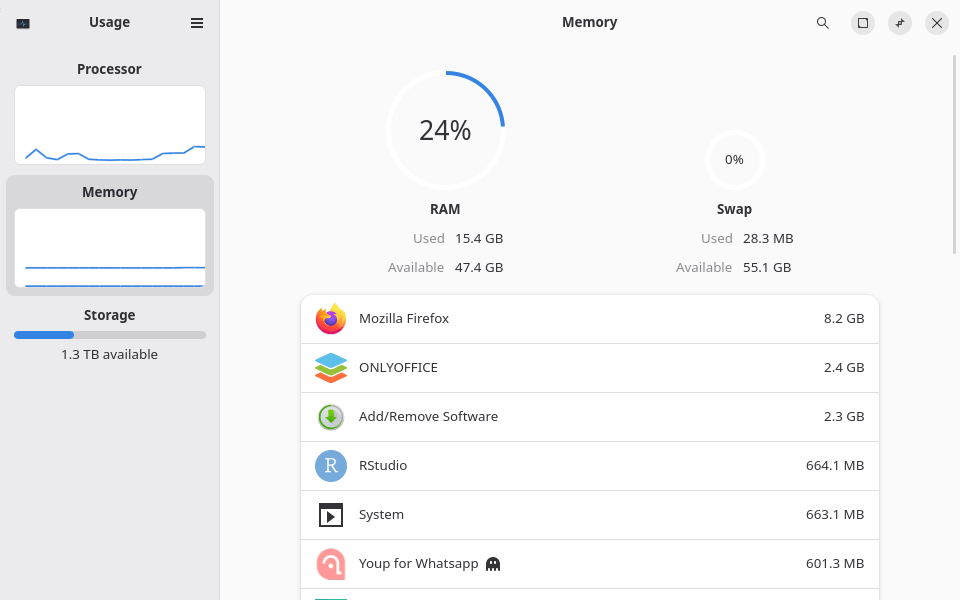Click the ONLYOFFICE app icon

click(330, 367)
